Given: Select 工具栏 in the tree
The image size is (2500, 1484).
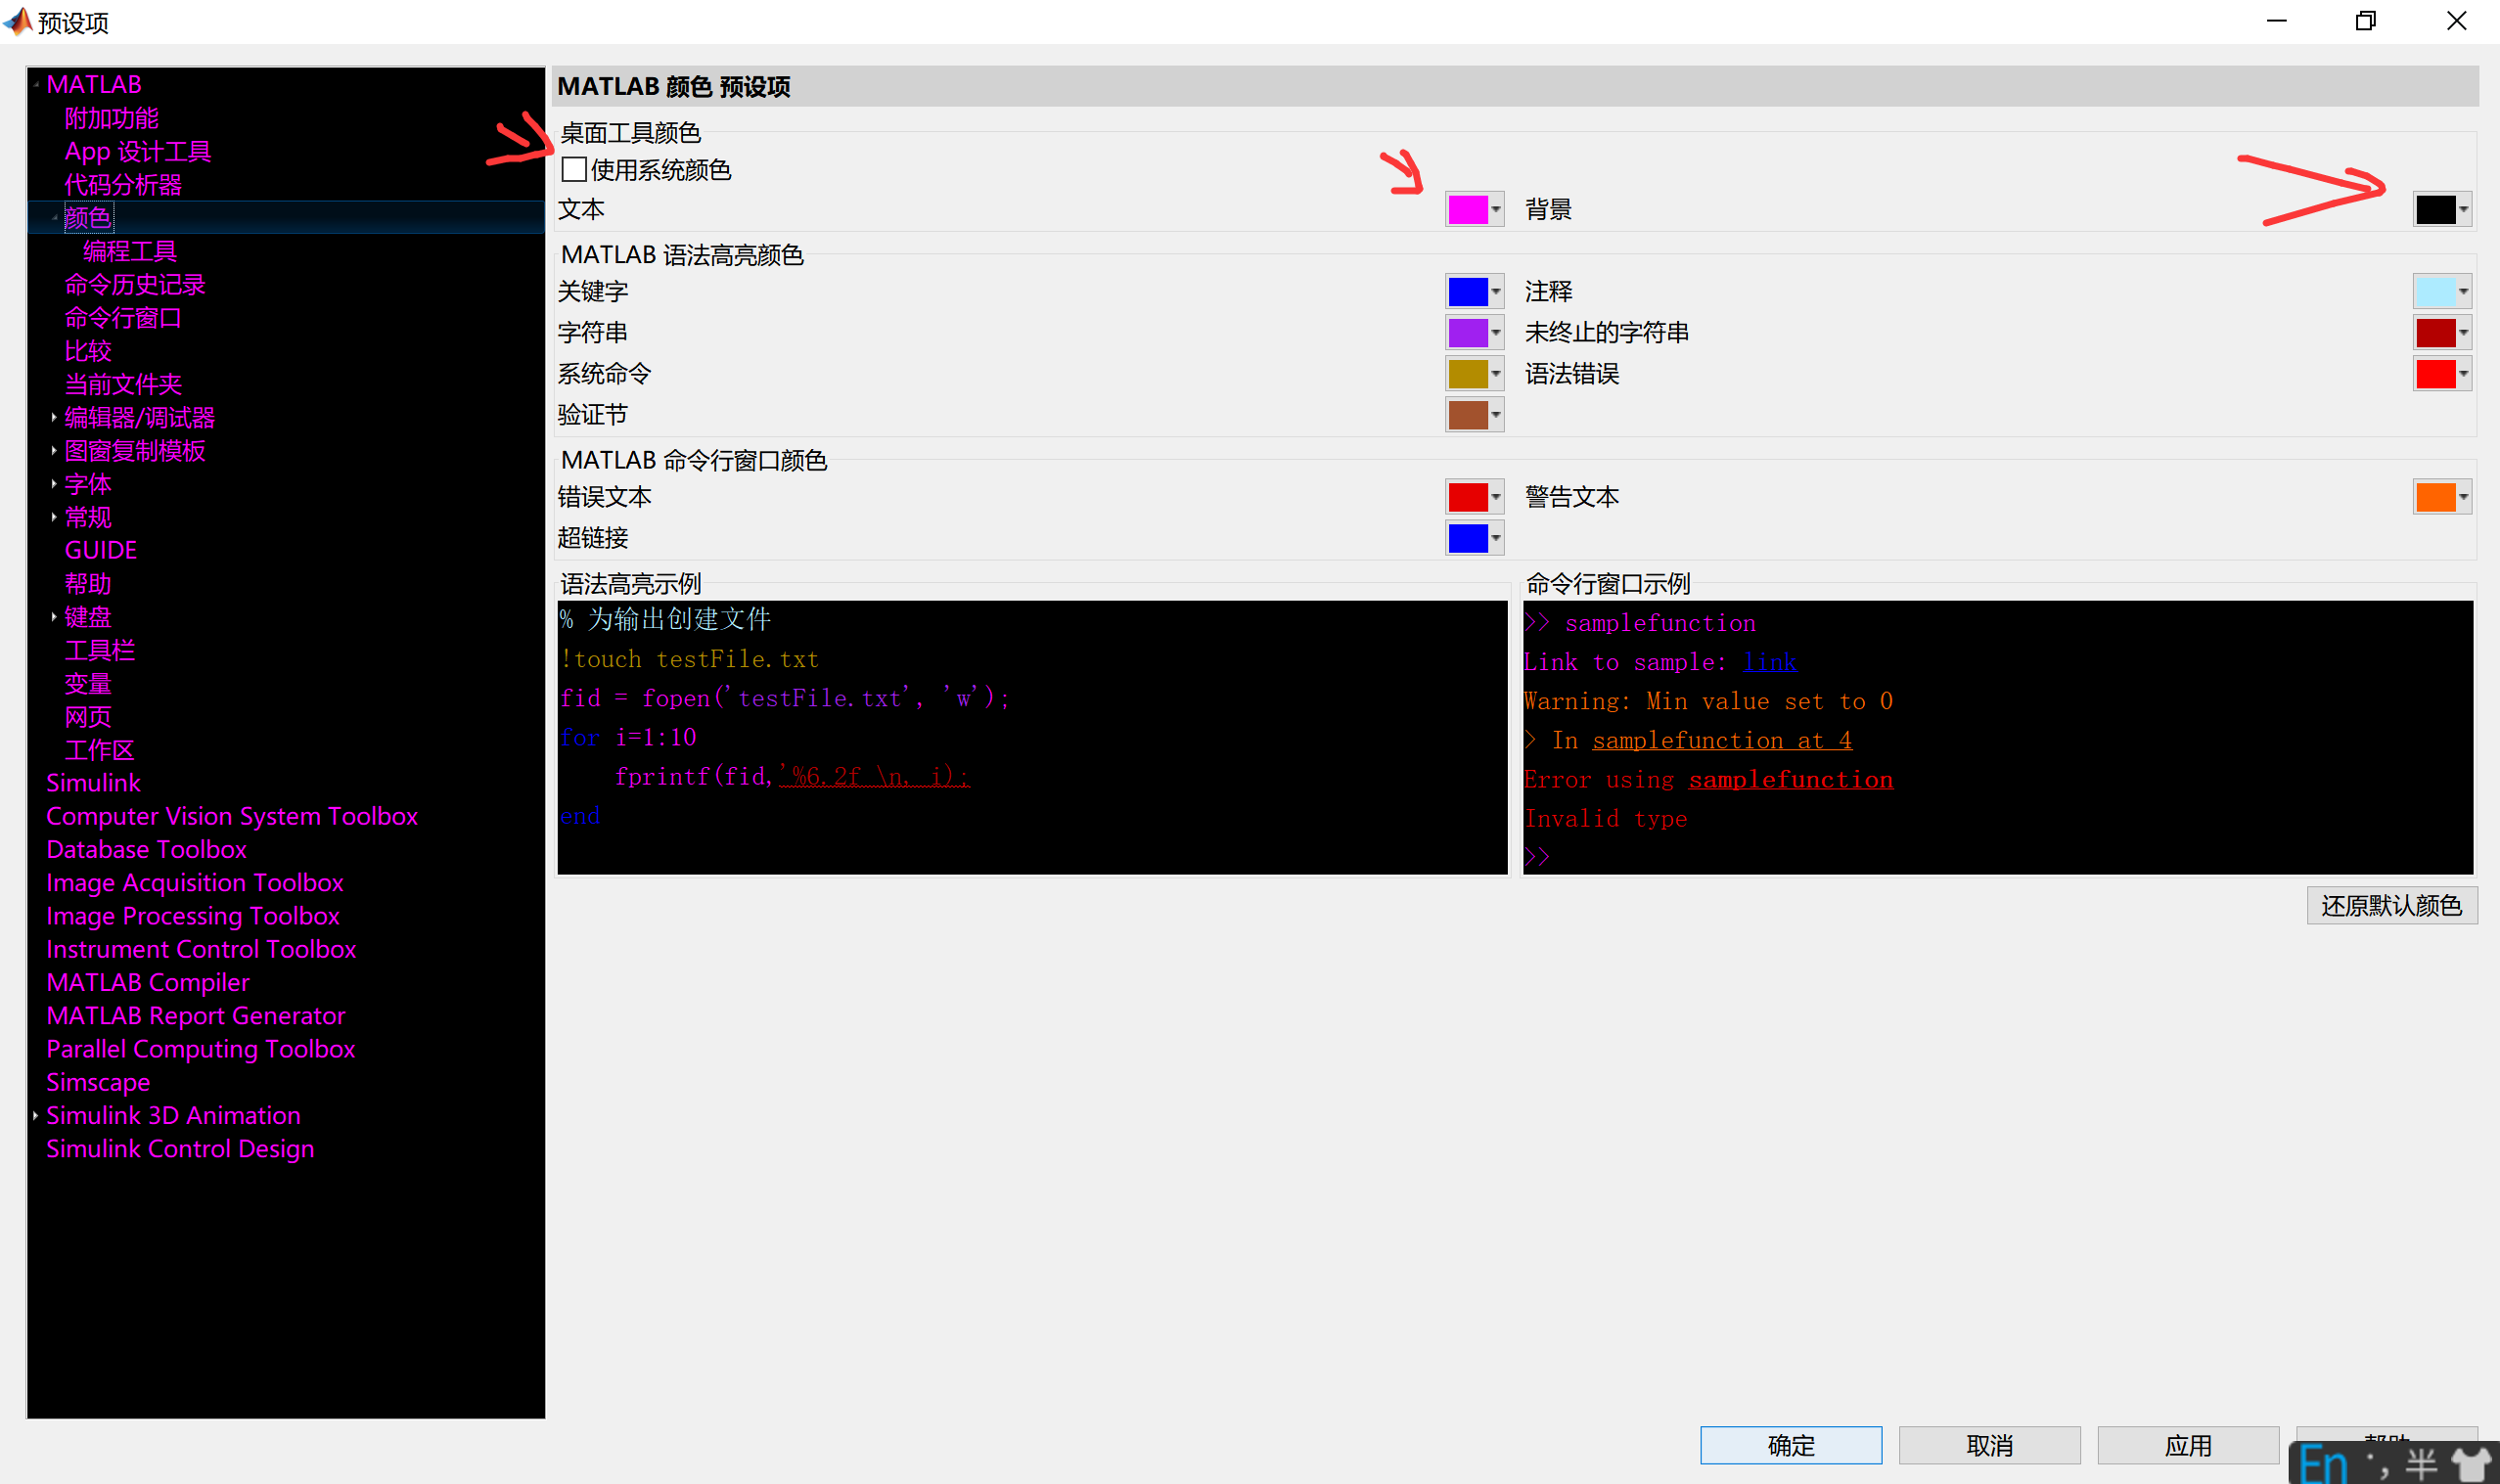Looking at the screenshot, I should click(100, 650).
